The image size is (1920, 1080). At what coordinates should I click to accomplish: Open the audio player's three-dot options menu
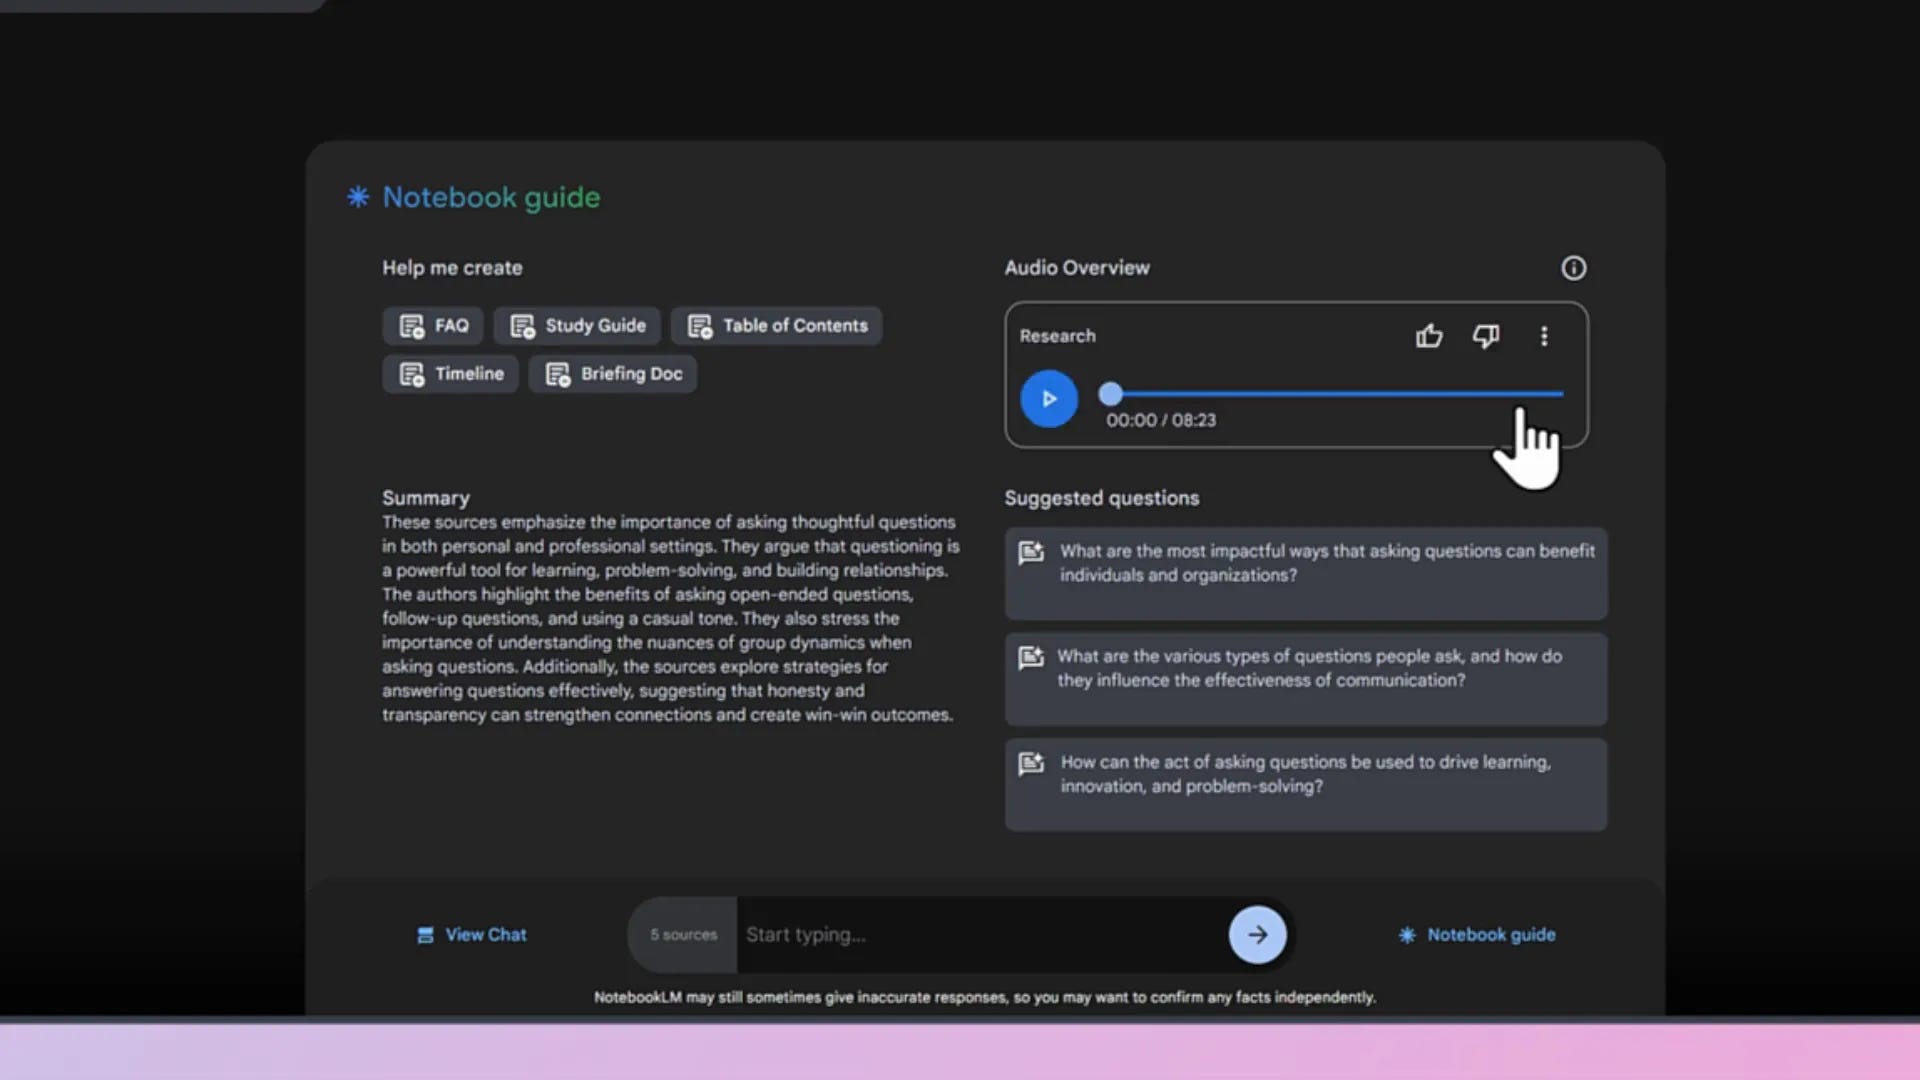pyautogui.click(x=1544, y=336)
